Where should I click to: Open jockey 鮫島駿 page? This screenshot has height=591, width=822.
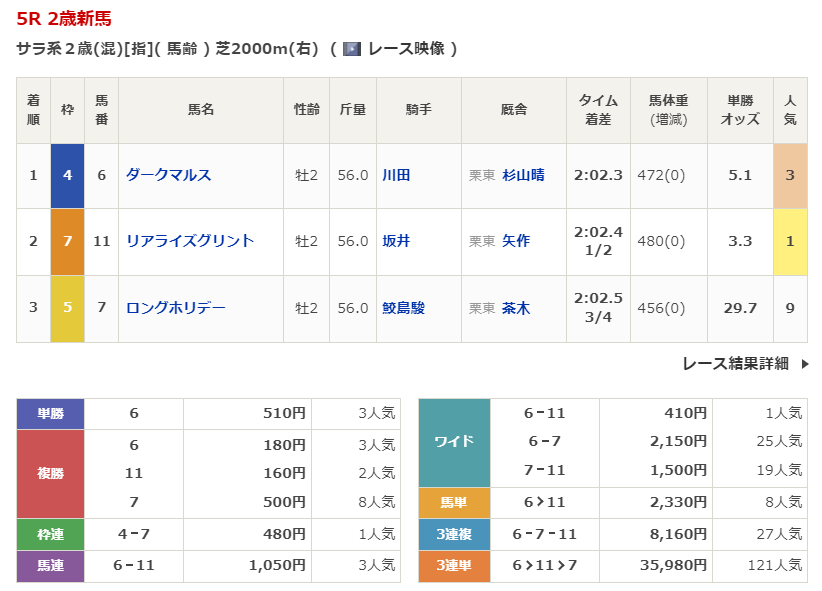[403, 308]
